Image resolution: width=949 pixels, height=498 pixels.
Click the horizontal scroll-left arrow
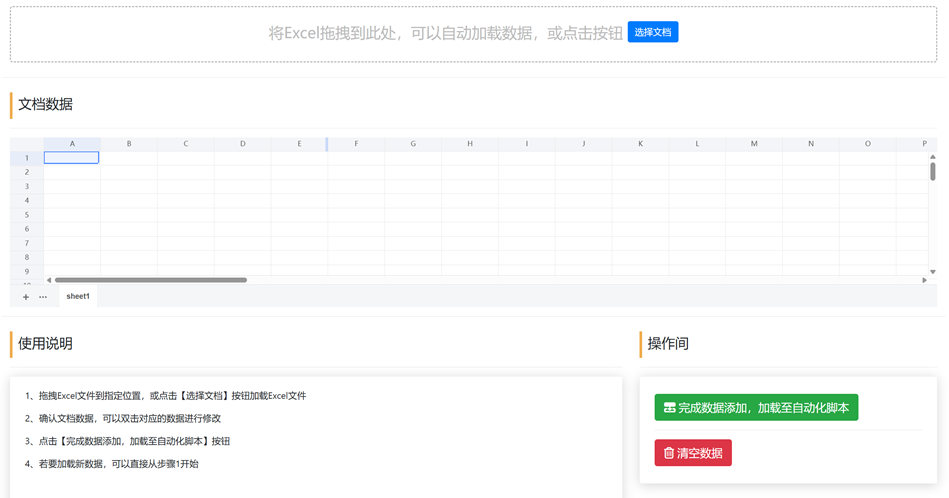tap(49, 280)
